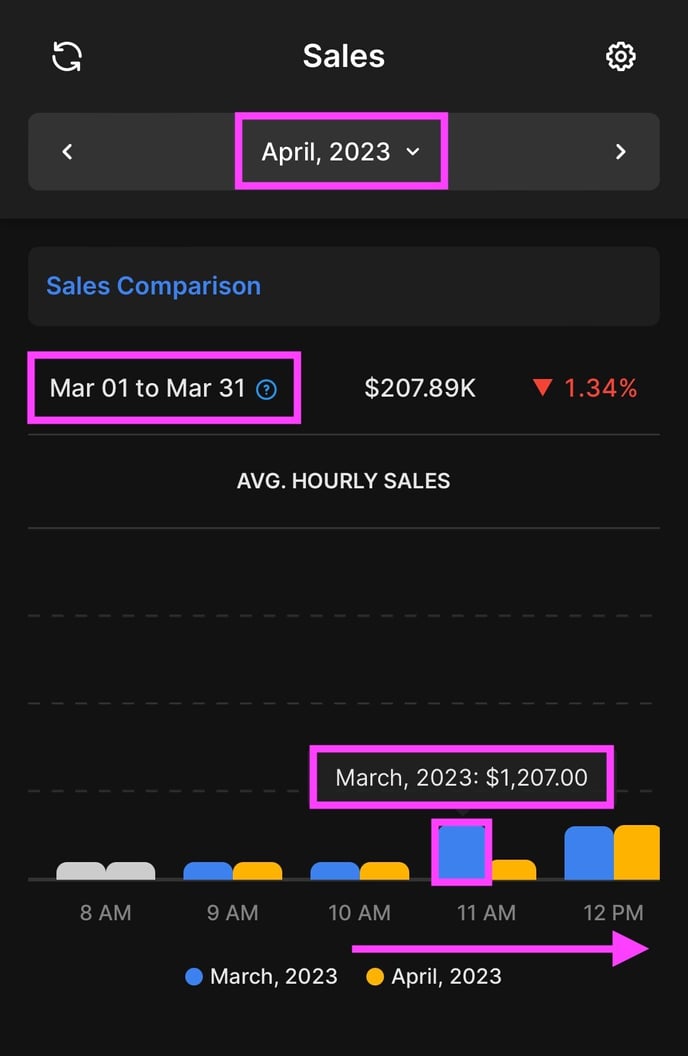Viewport: 688px width, 1056px height.
Task: Toggle the March, 2023 legend series
Action: pos(261,977)
